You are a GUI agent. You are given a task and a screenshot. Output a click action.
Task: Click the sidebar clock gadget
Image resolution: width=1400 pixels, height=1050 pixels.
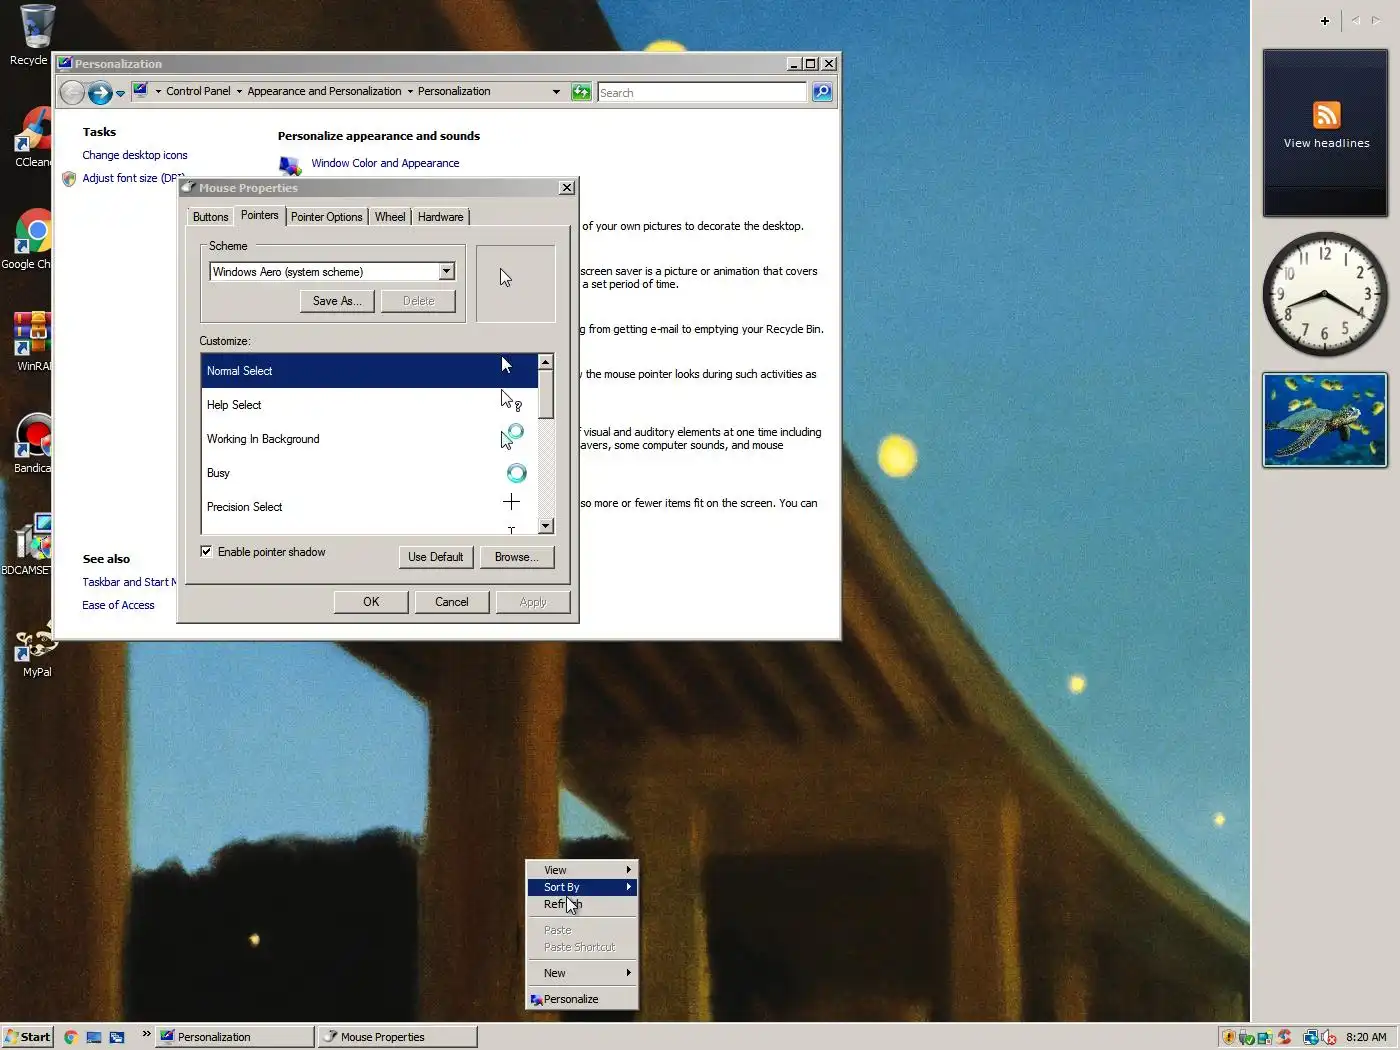click(x=1324, y=294)
